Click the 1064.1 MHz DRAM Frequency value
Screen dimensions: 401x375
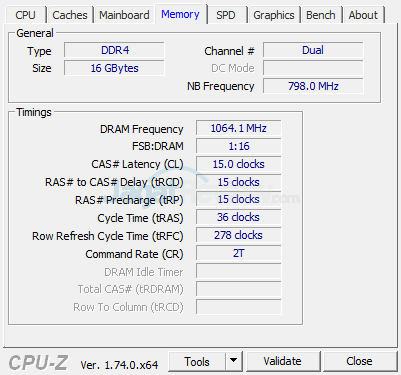[x=239, y=128]
